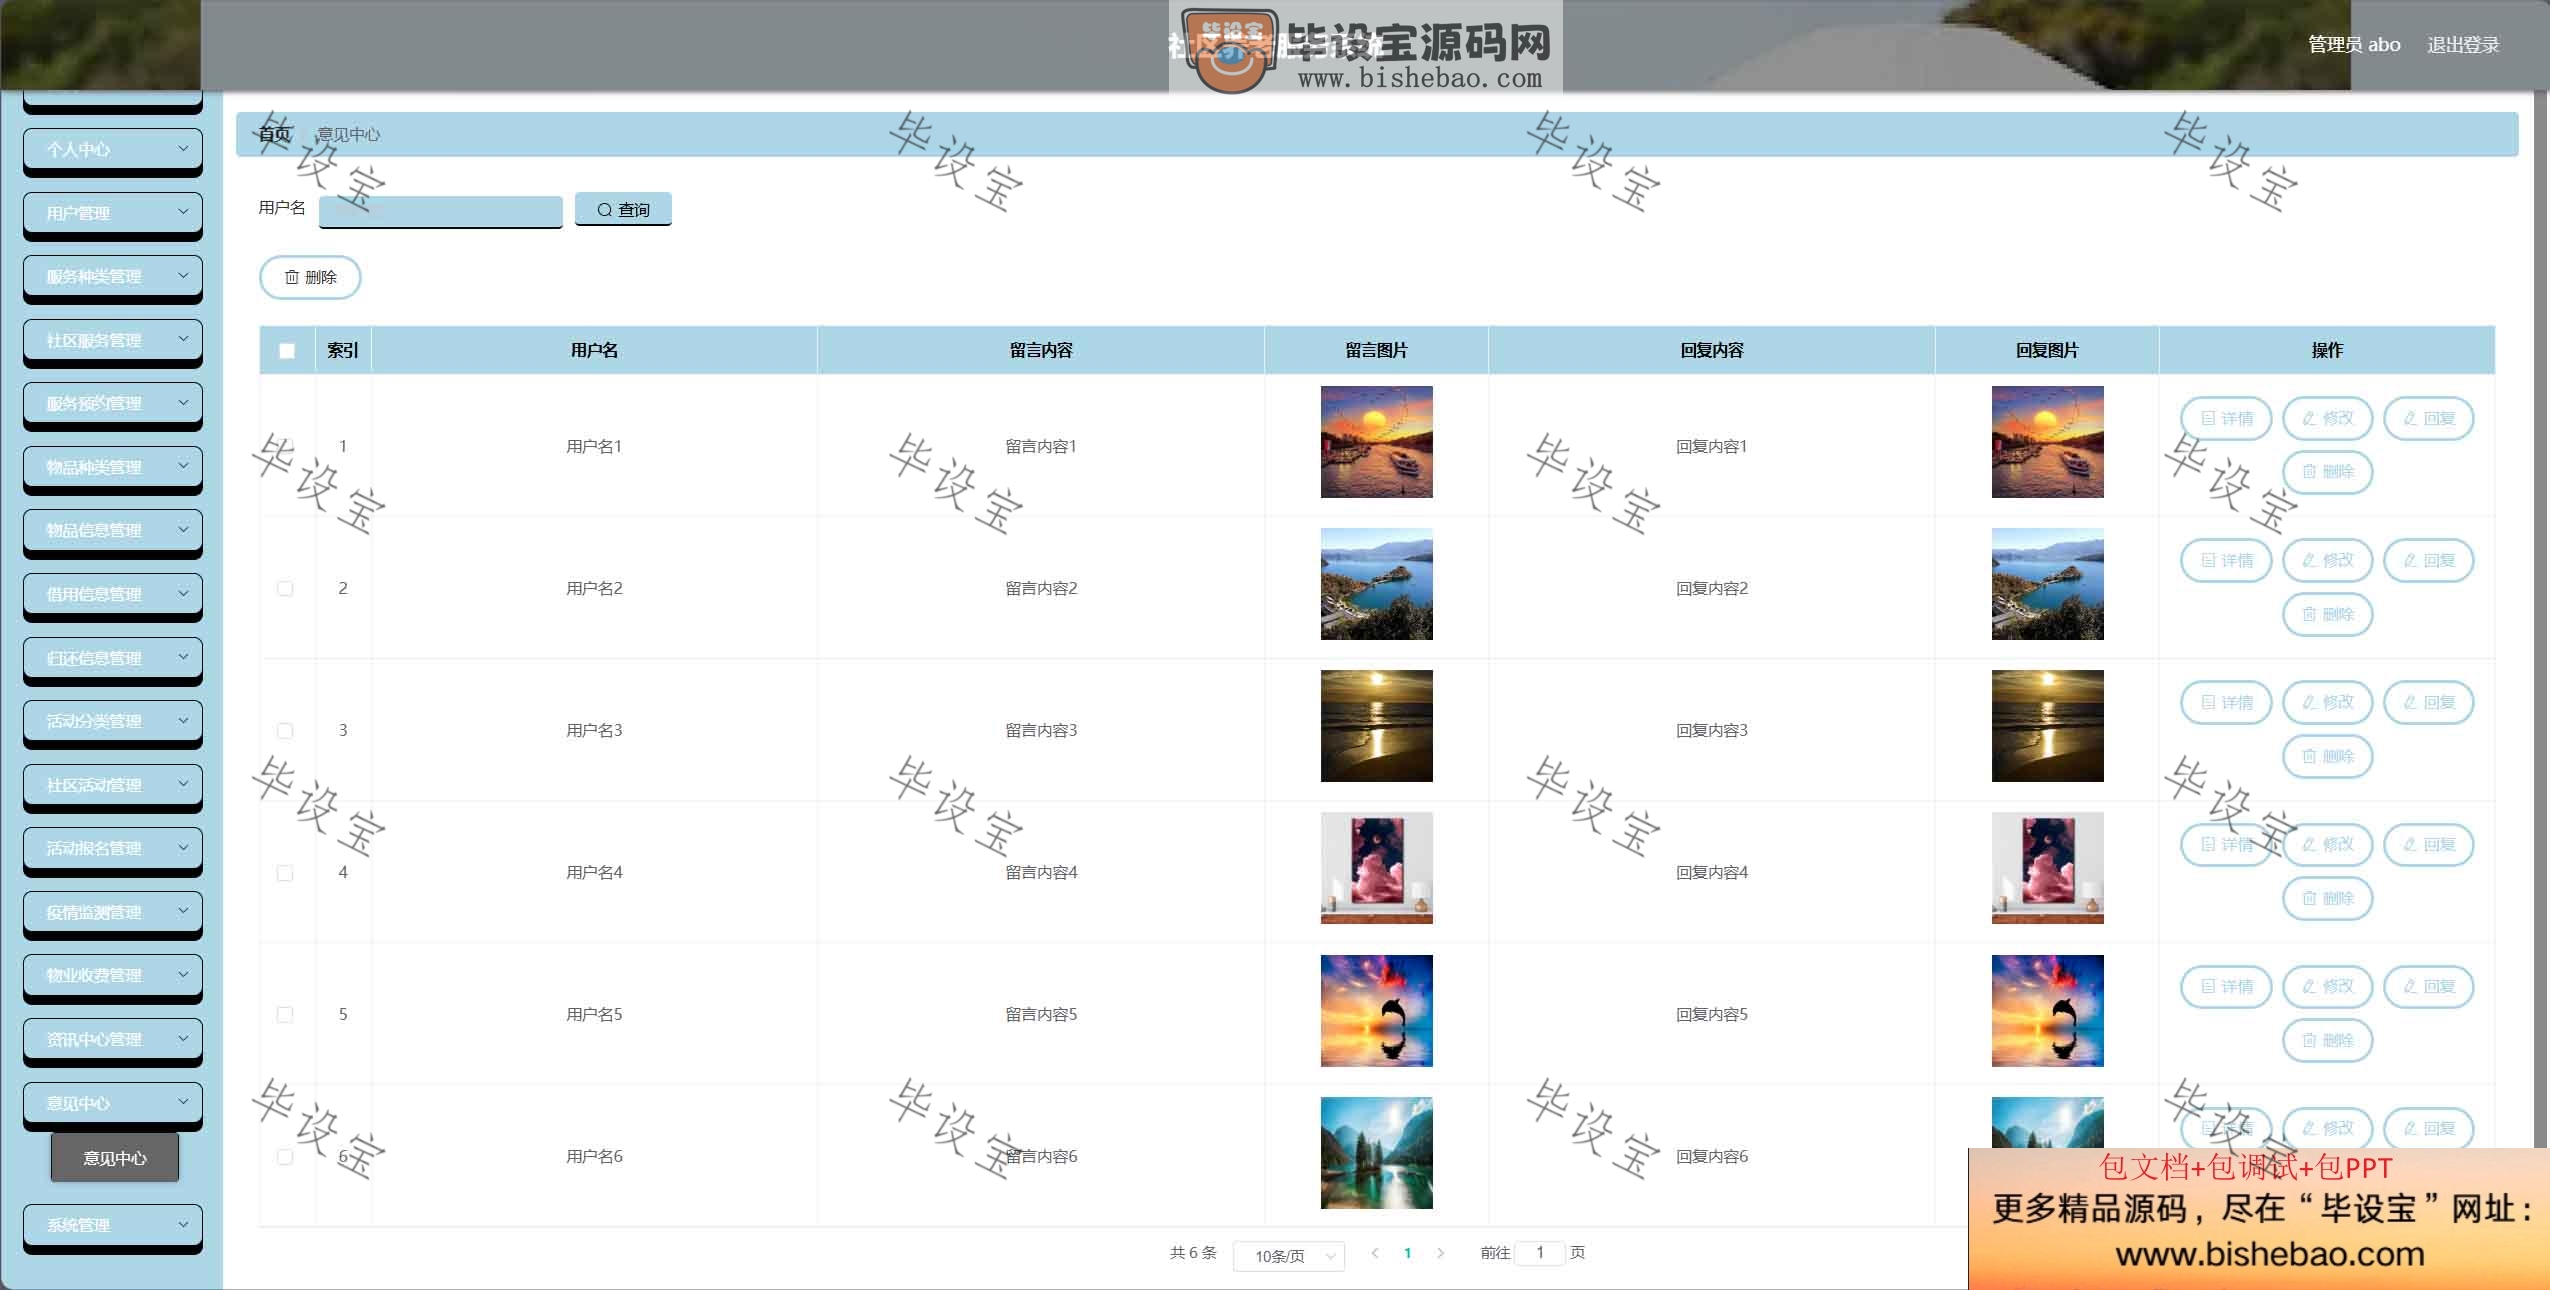Click the previous page arrow
The image size is (2550, 1290).
[1375, 1253]
